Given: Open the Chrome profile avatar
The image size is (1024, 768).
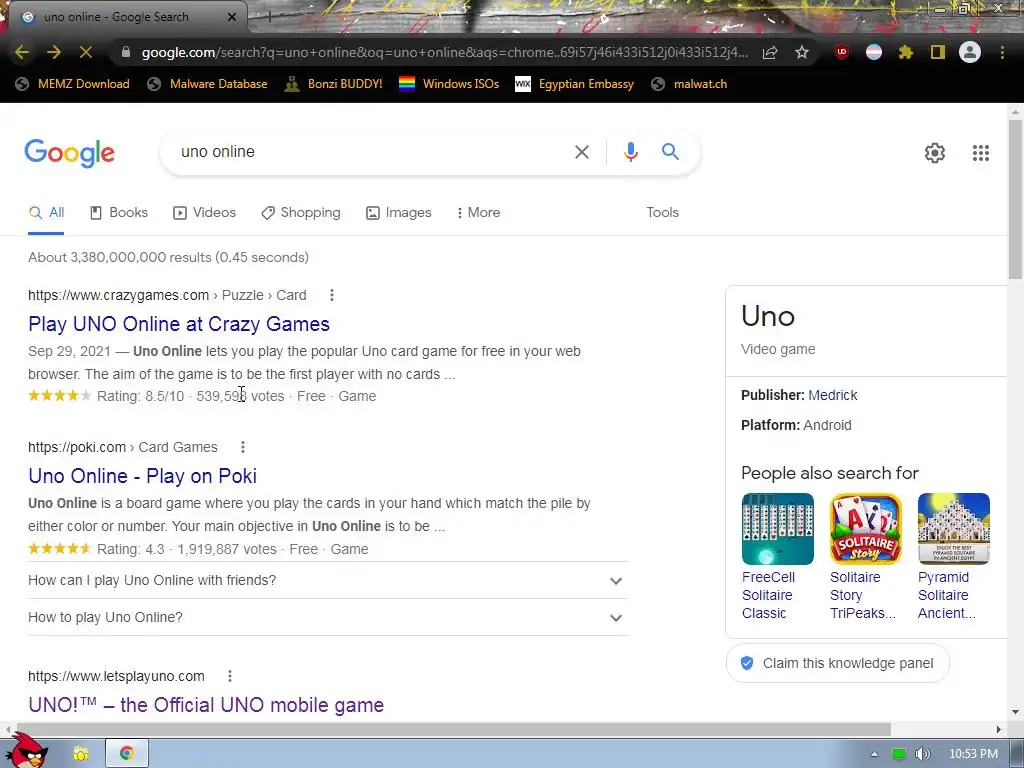Looking at the screenshot, I should coord(970,52).
